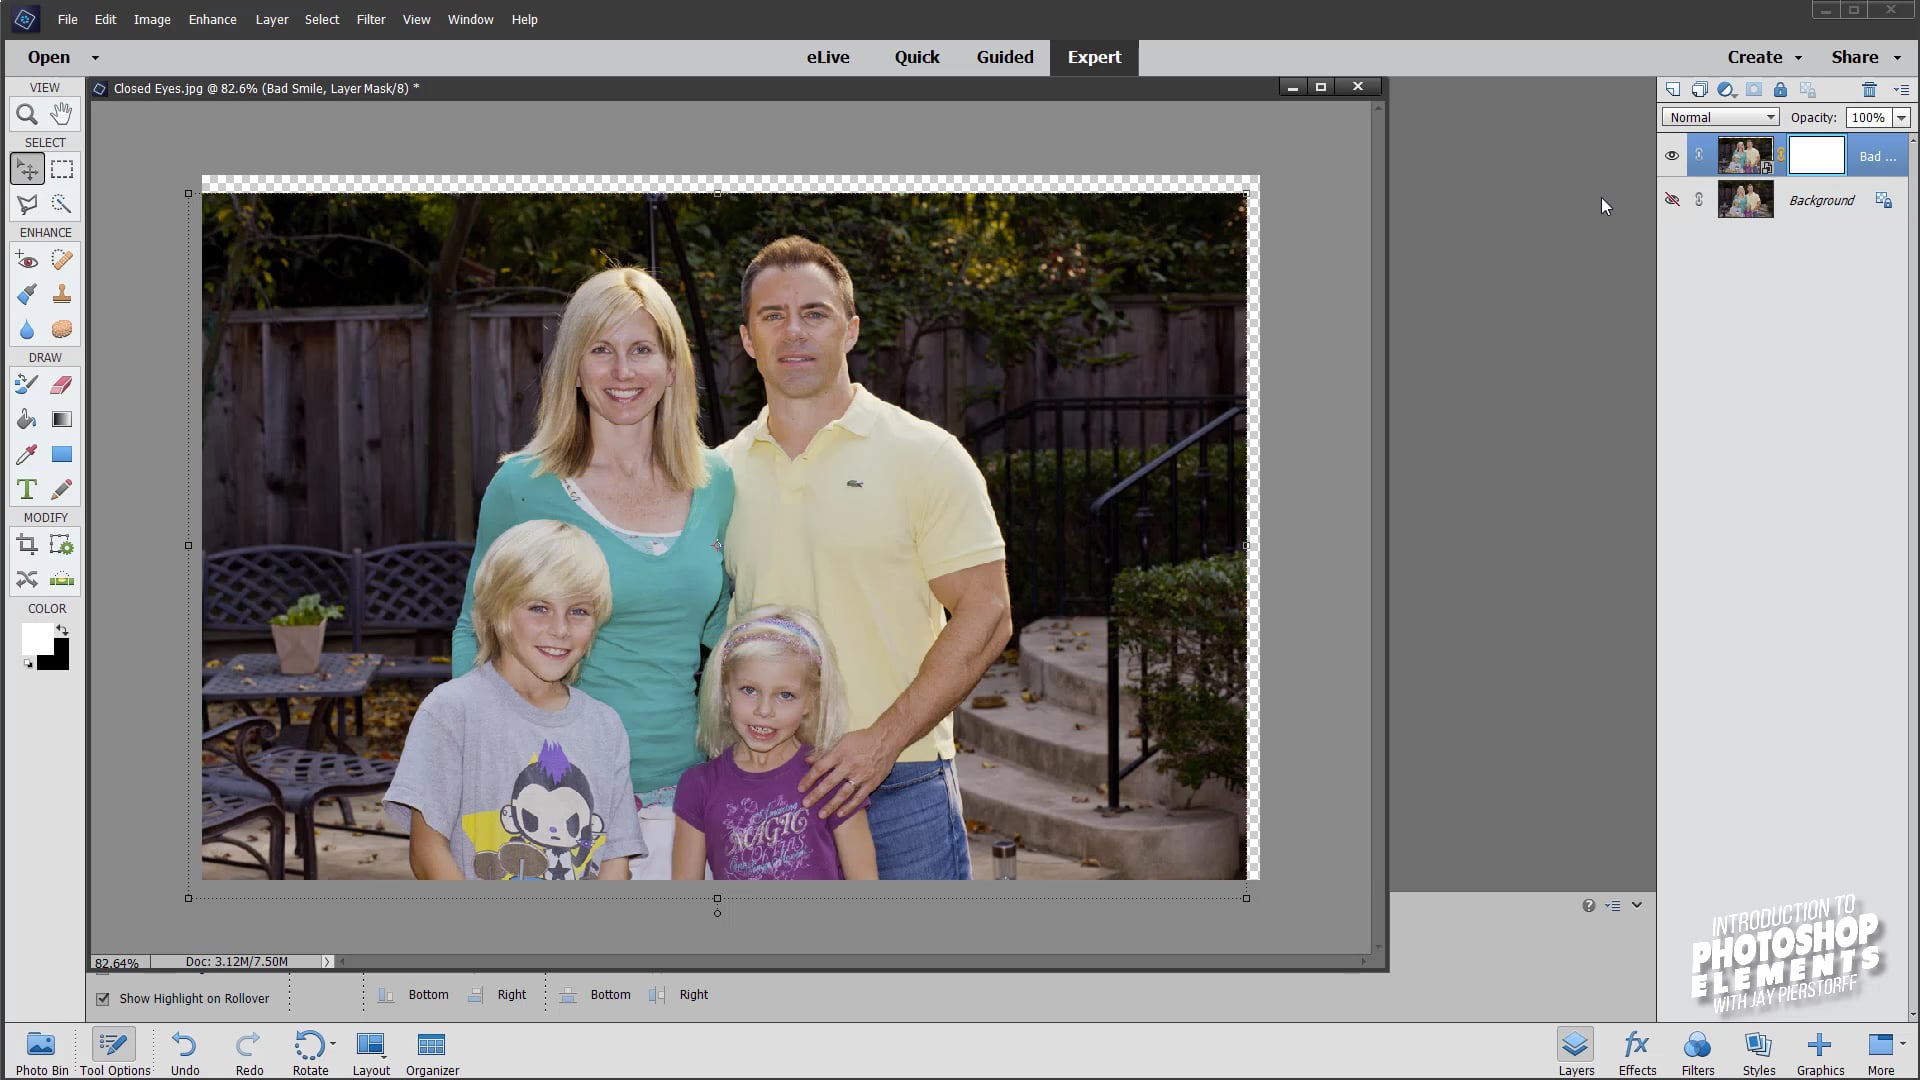Select the Hand tool
1920x1080 pixels.
61,114
